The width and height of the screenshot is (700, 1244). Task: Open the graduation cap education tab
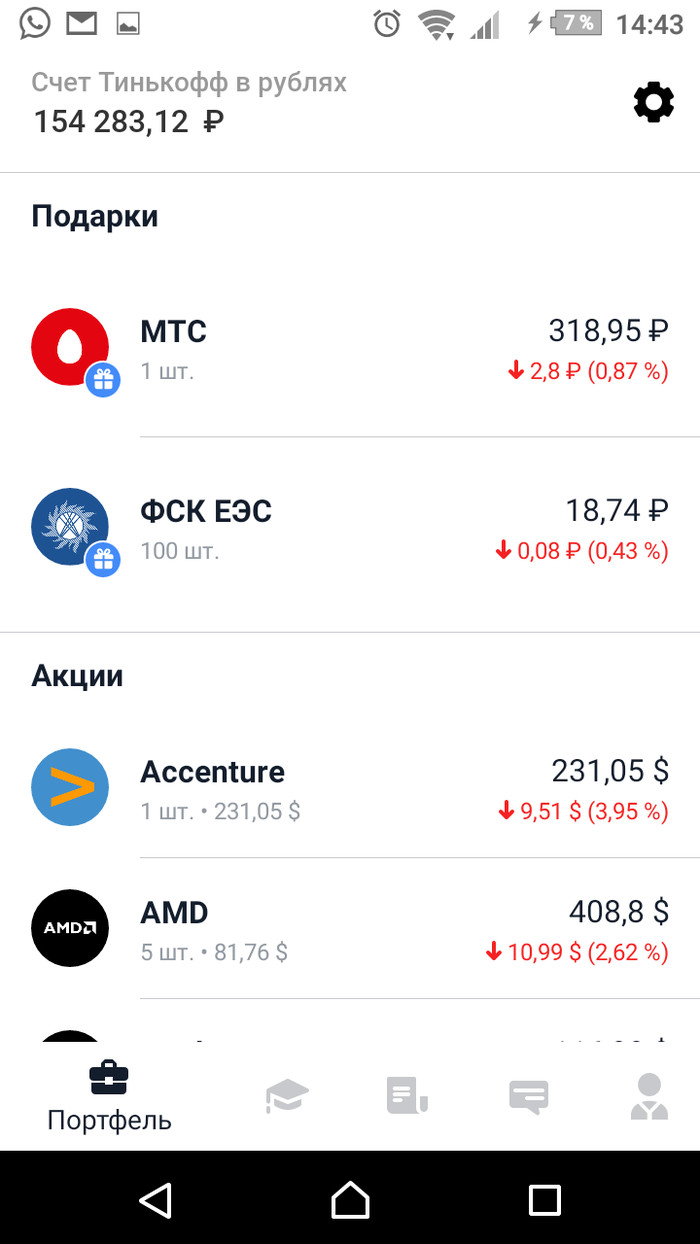coord(287,1096)
